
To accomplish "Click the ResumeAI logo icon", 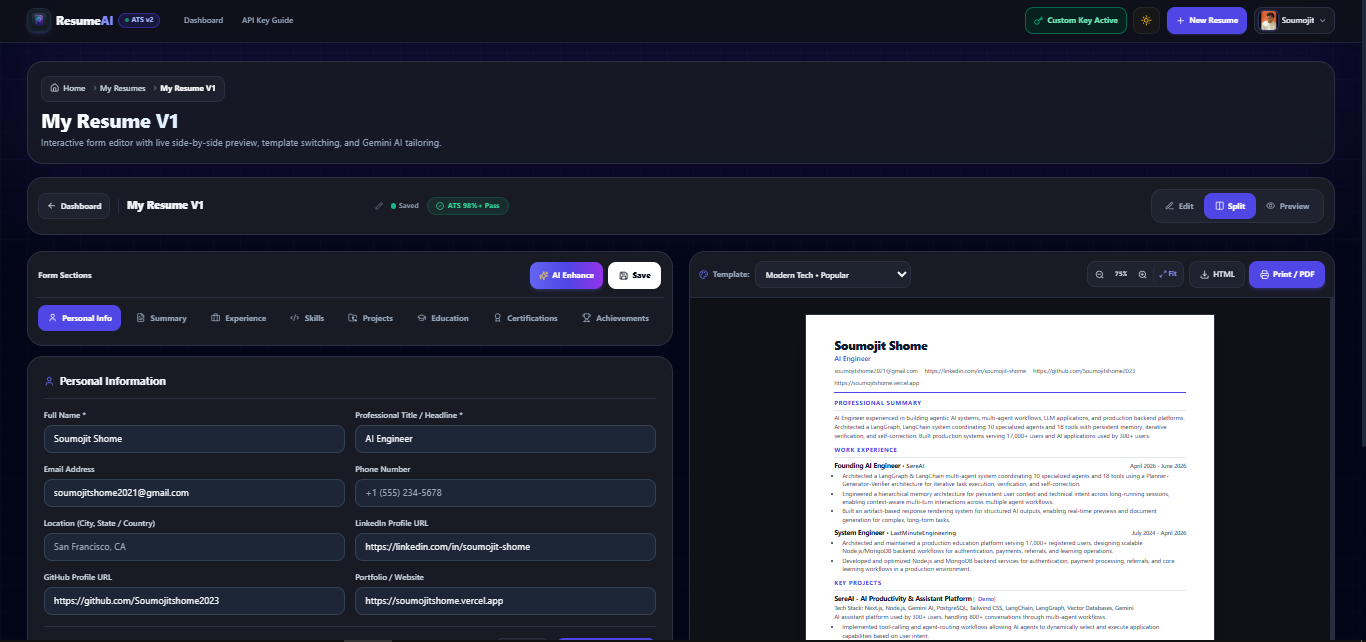I will (x=39, y=20).
